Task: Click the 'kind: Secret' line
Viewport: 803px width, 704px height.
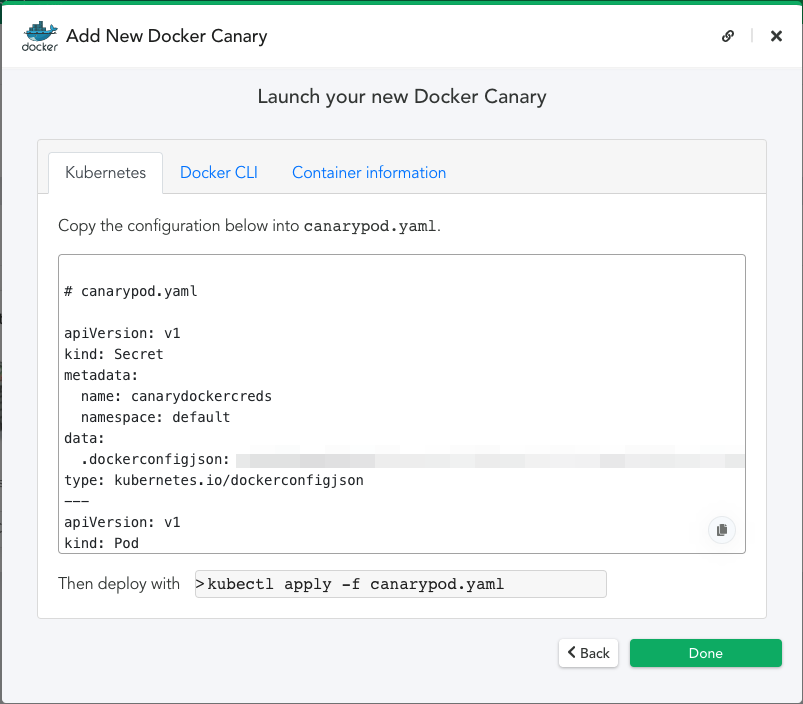Action: [113, 354]
